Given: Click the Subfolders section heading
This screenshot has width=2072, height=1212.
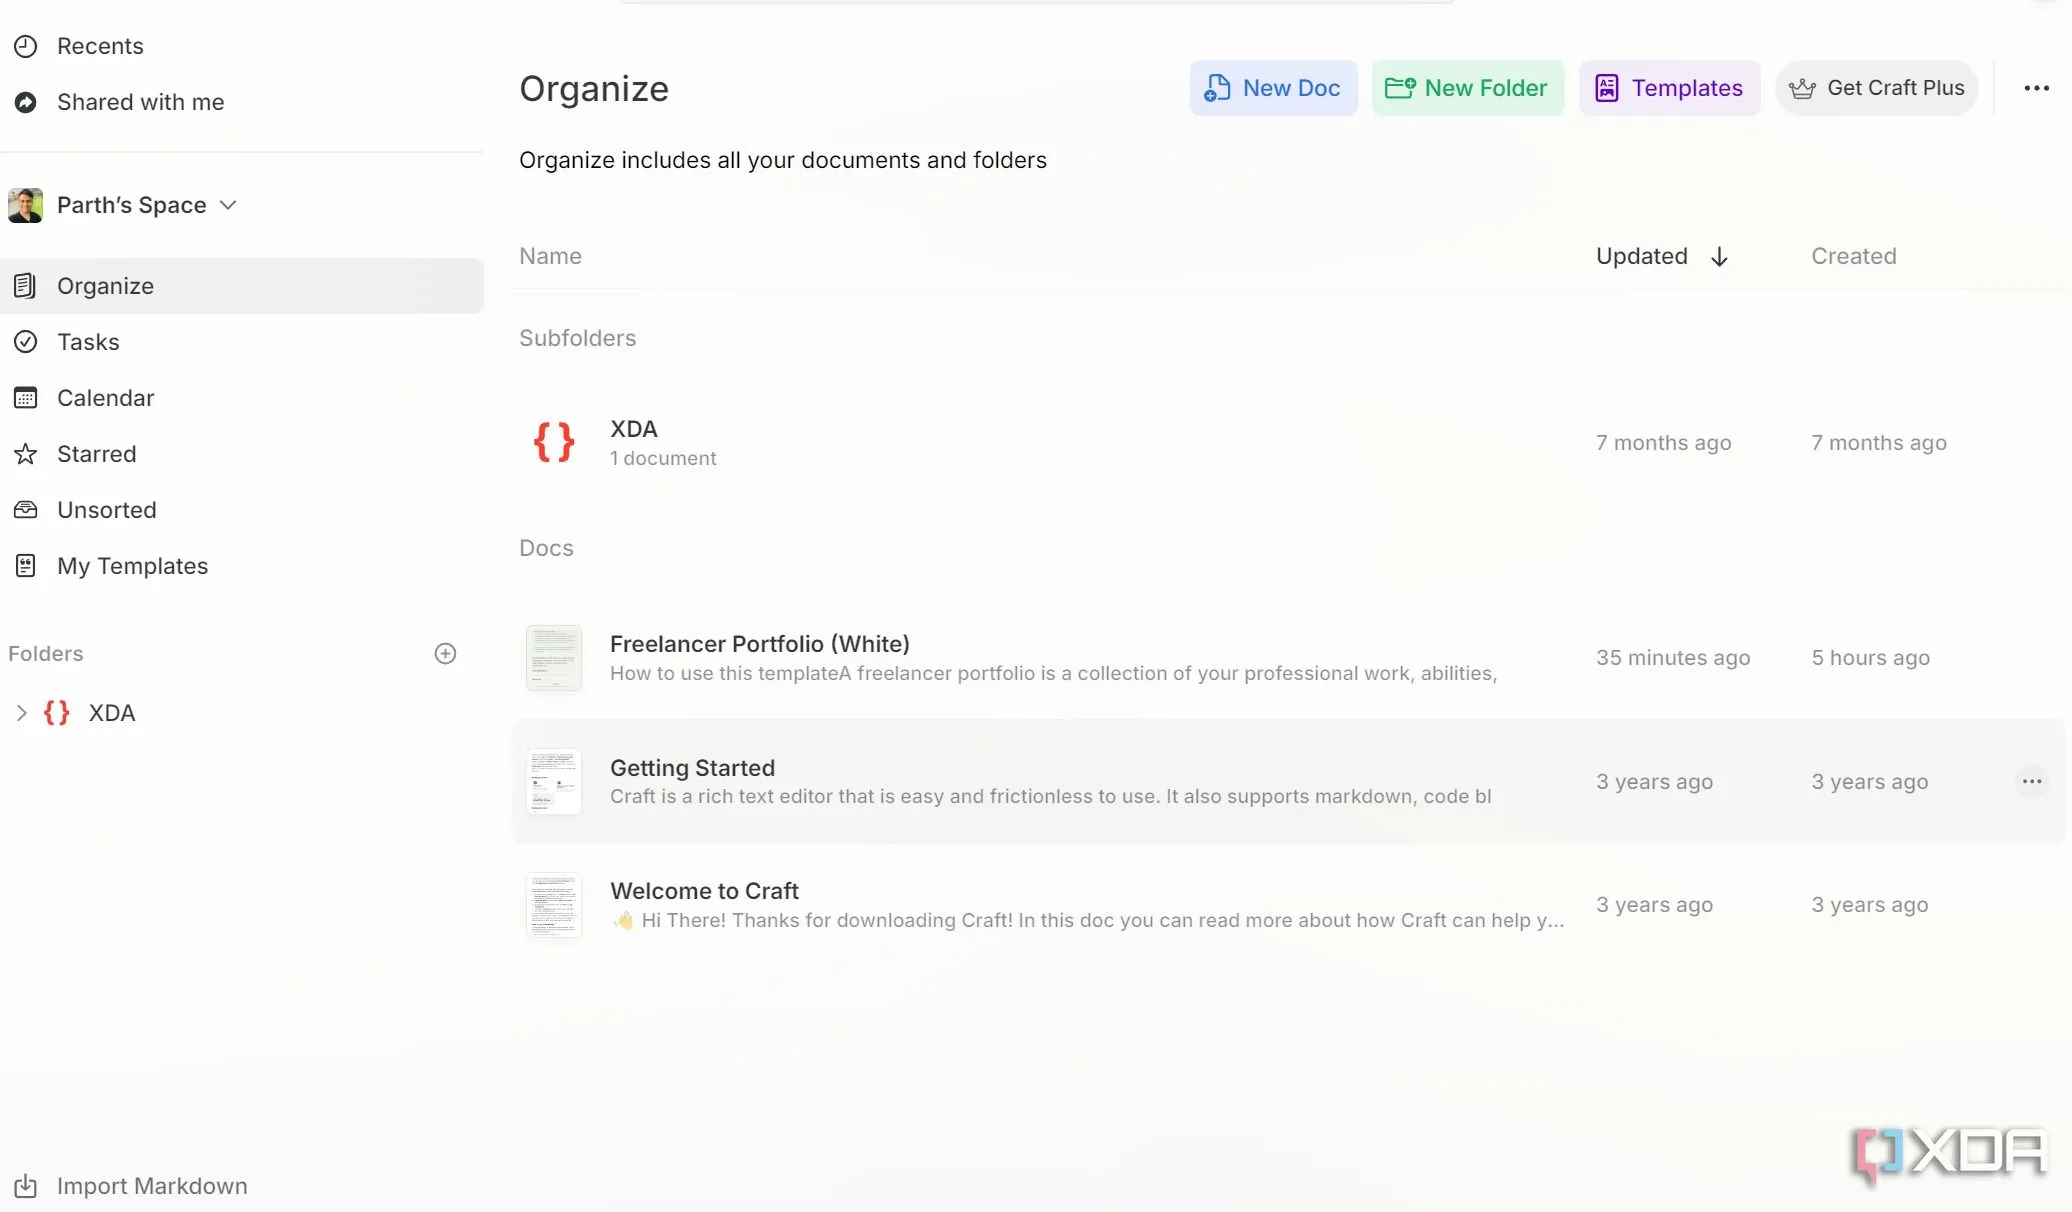Looking at the screenshot, I should tap(577, 338).
